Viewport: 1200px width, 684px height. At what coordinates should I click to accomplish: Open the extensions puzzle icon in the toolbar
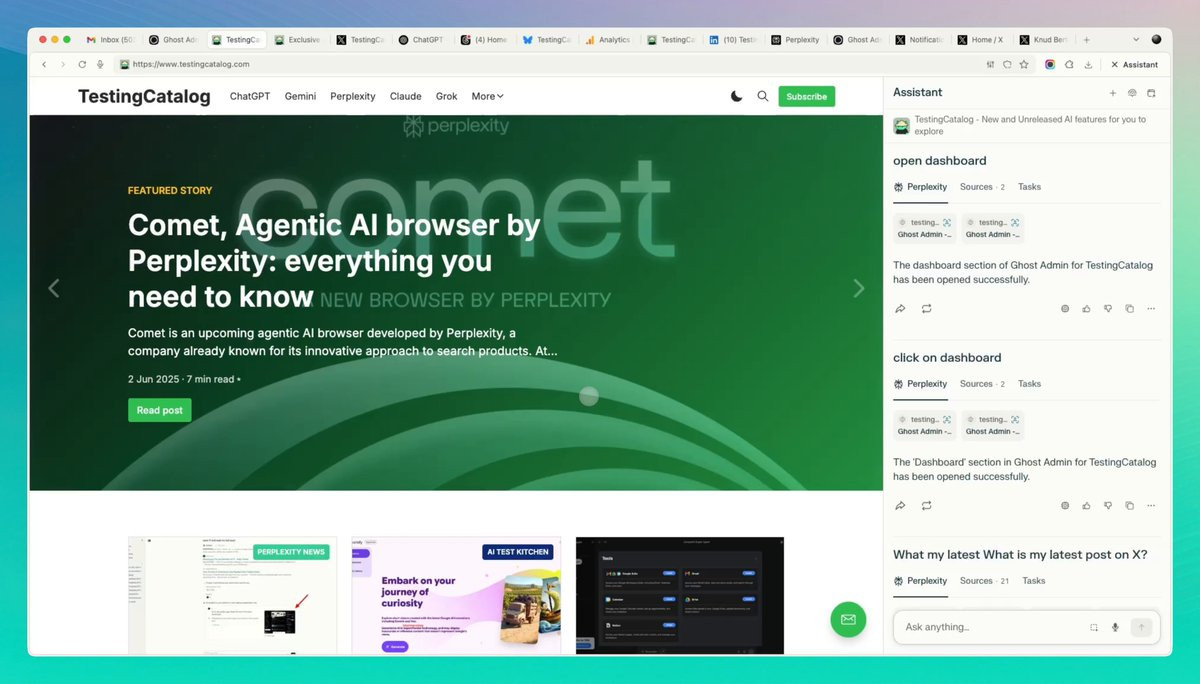coord(1069,64)
